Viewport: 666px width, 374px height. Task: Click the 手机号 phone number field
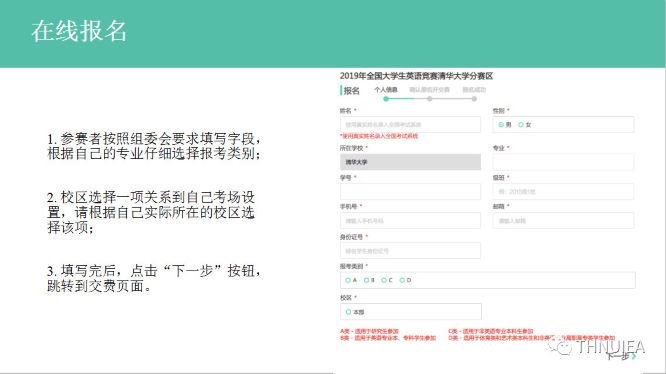(410, 221)
